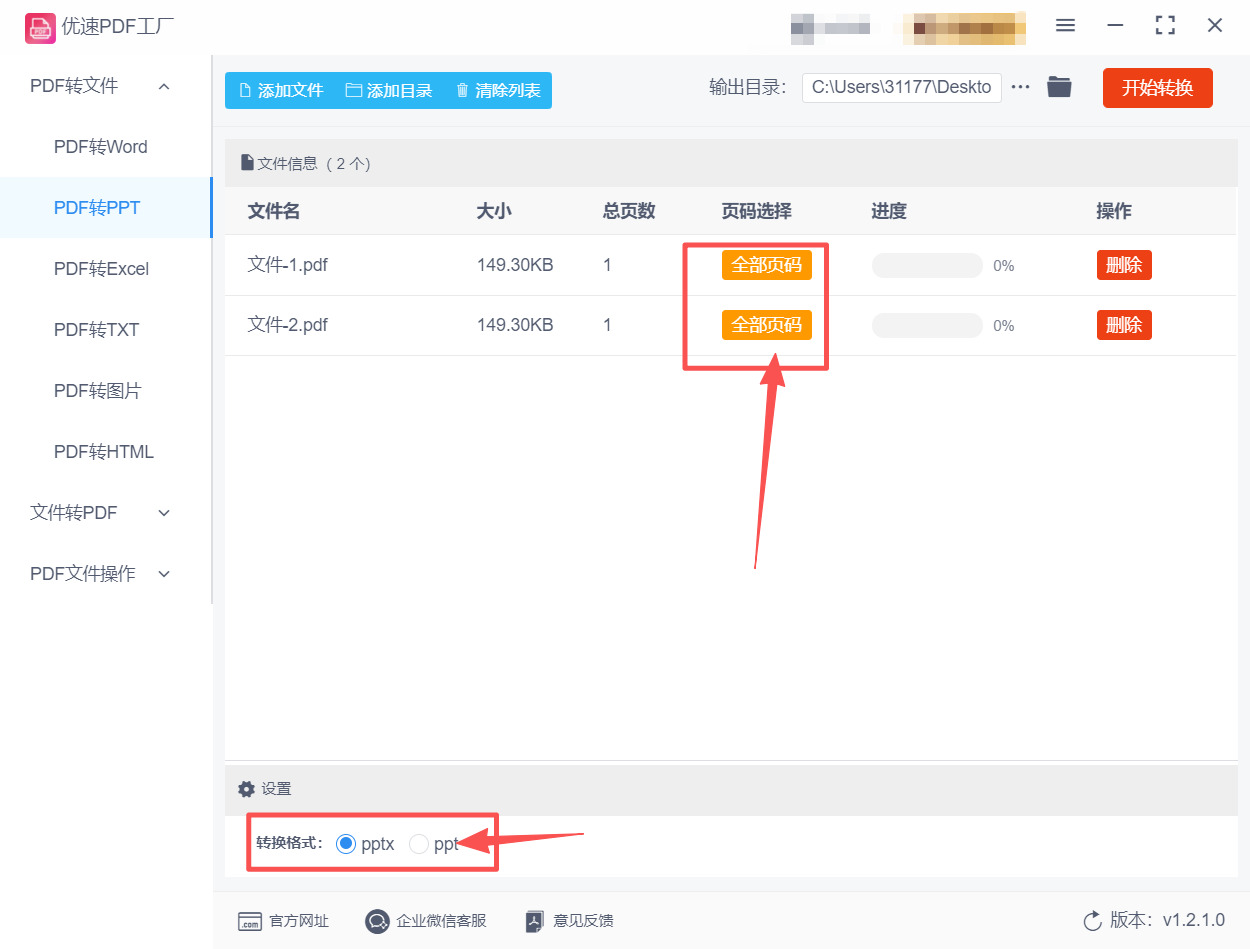
Task: Open the hamburger menu icon in title bar
Action: click(1066, 26)
